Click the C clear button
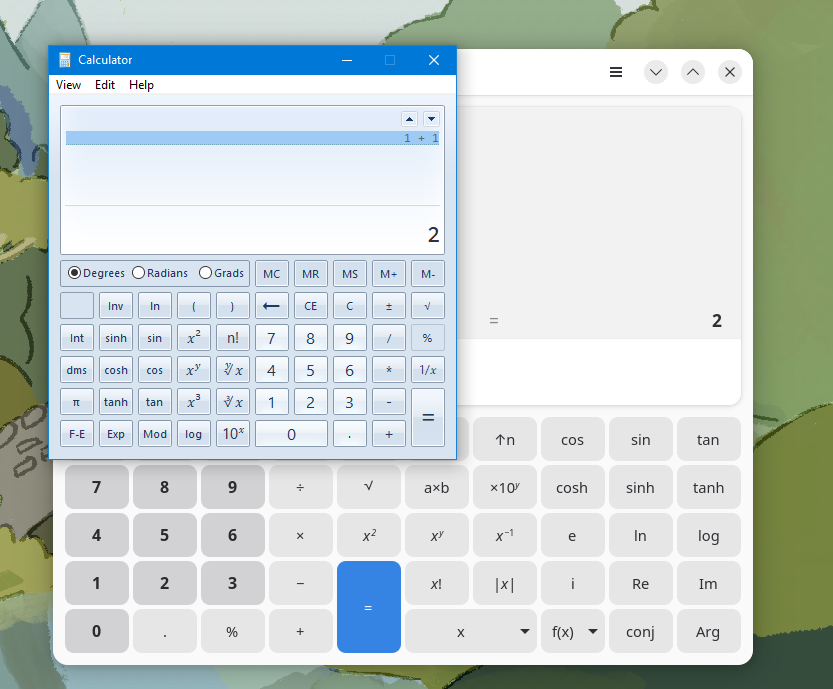Viewport: 833px width, 689px height. pyautogui.click(x=350, y=306)
